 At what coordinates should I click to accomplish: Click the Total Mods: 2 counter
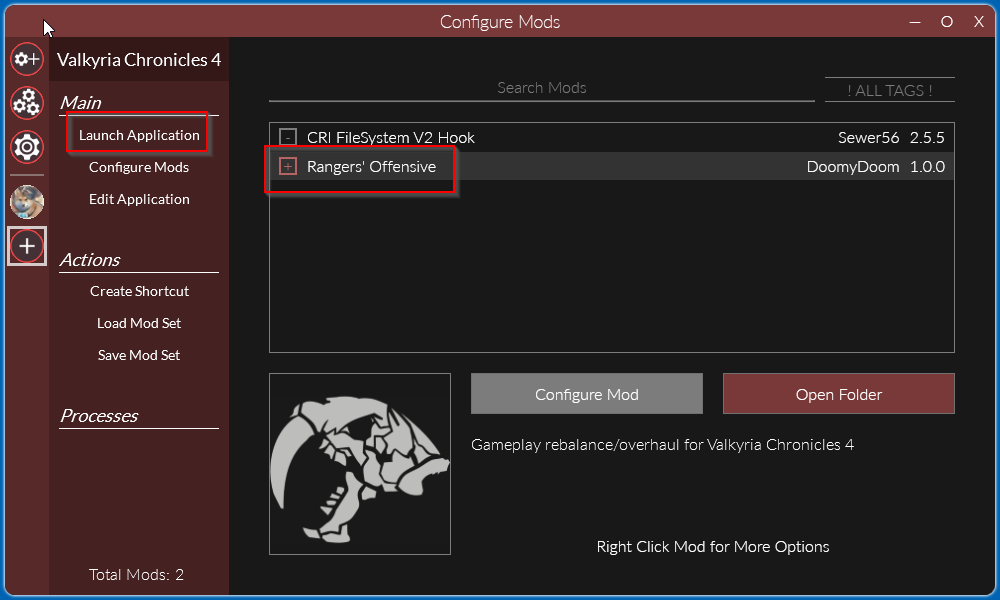pyautogui.click(x=136, y=574)
